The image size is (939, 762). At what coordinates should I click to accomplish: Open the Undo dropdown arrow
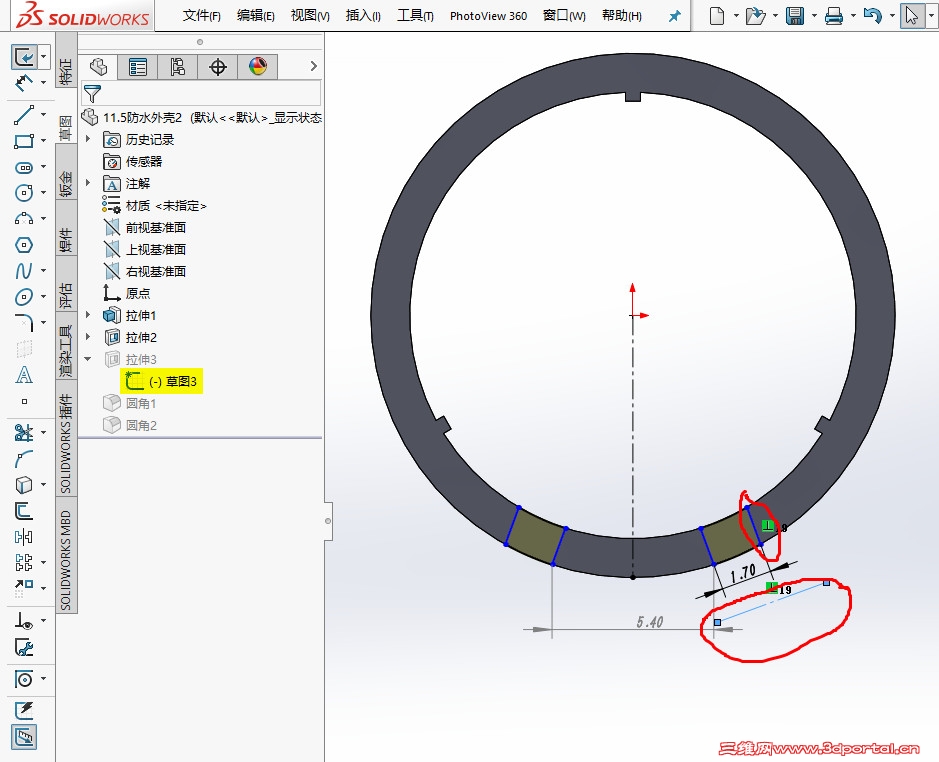892,16
